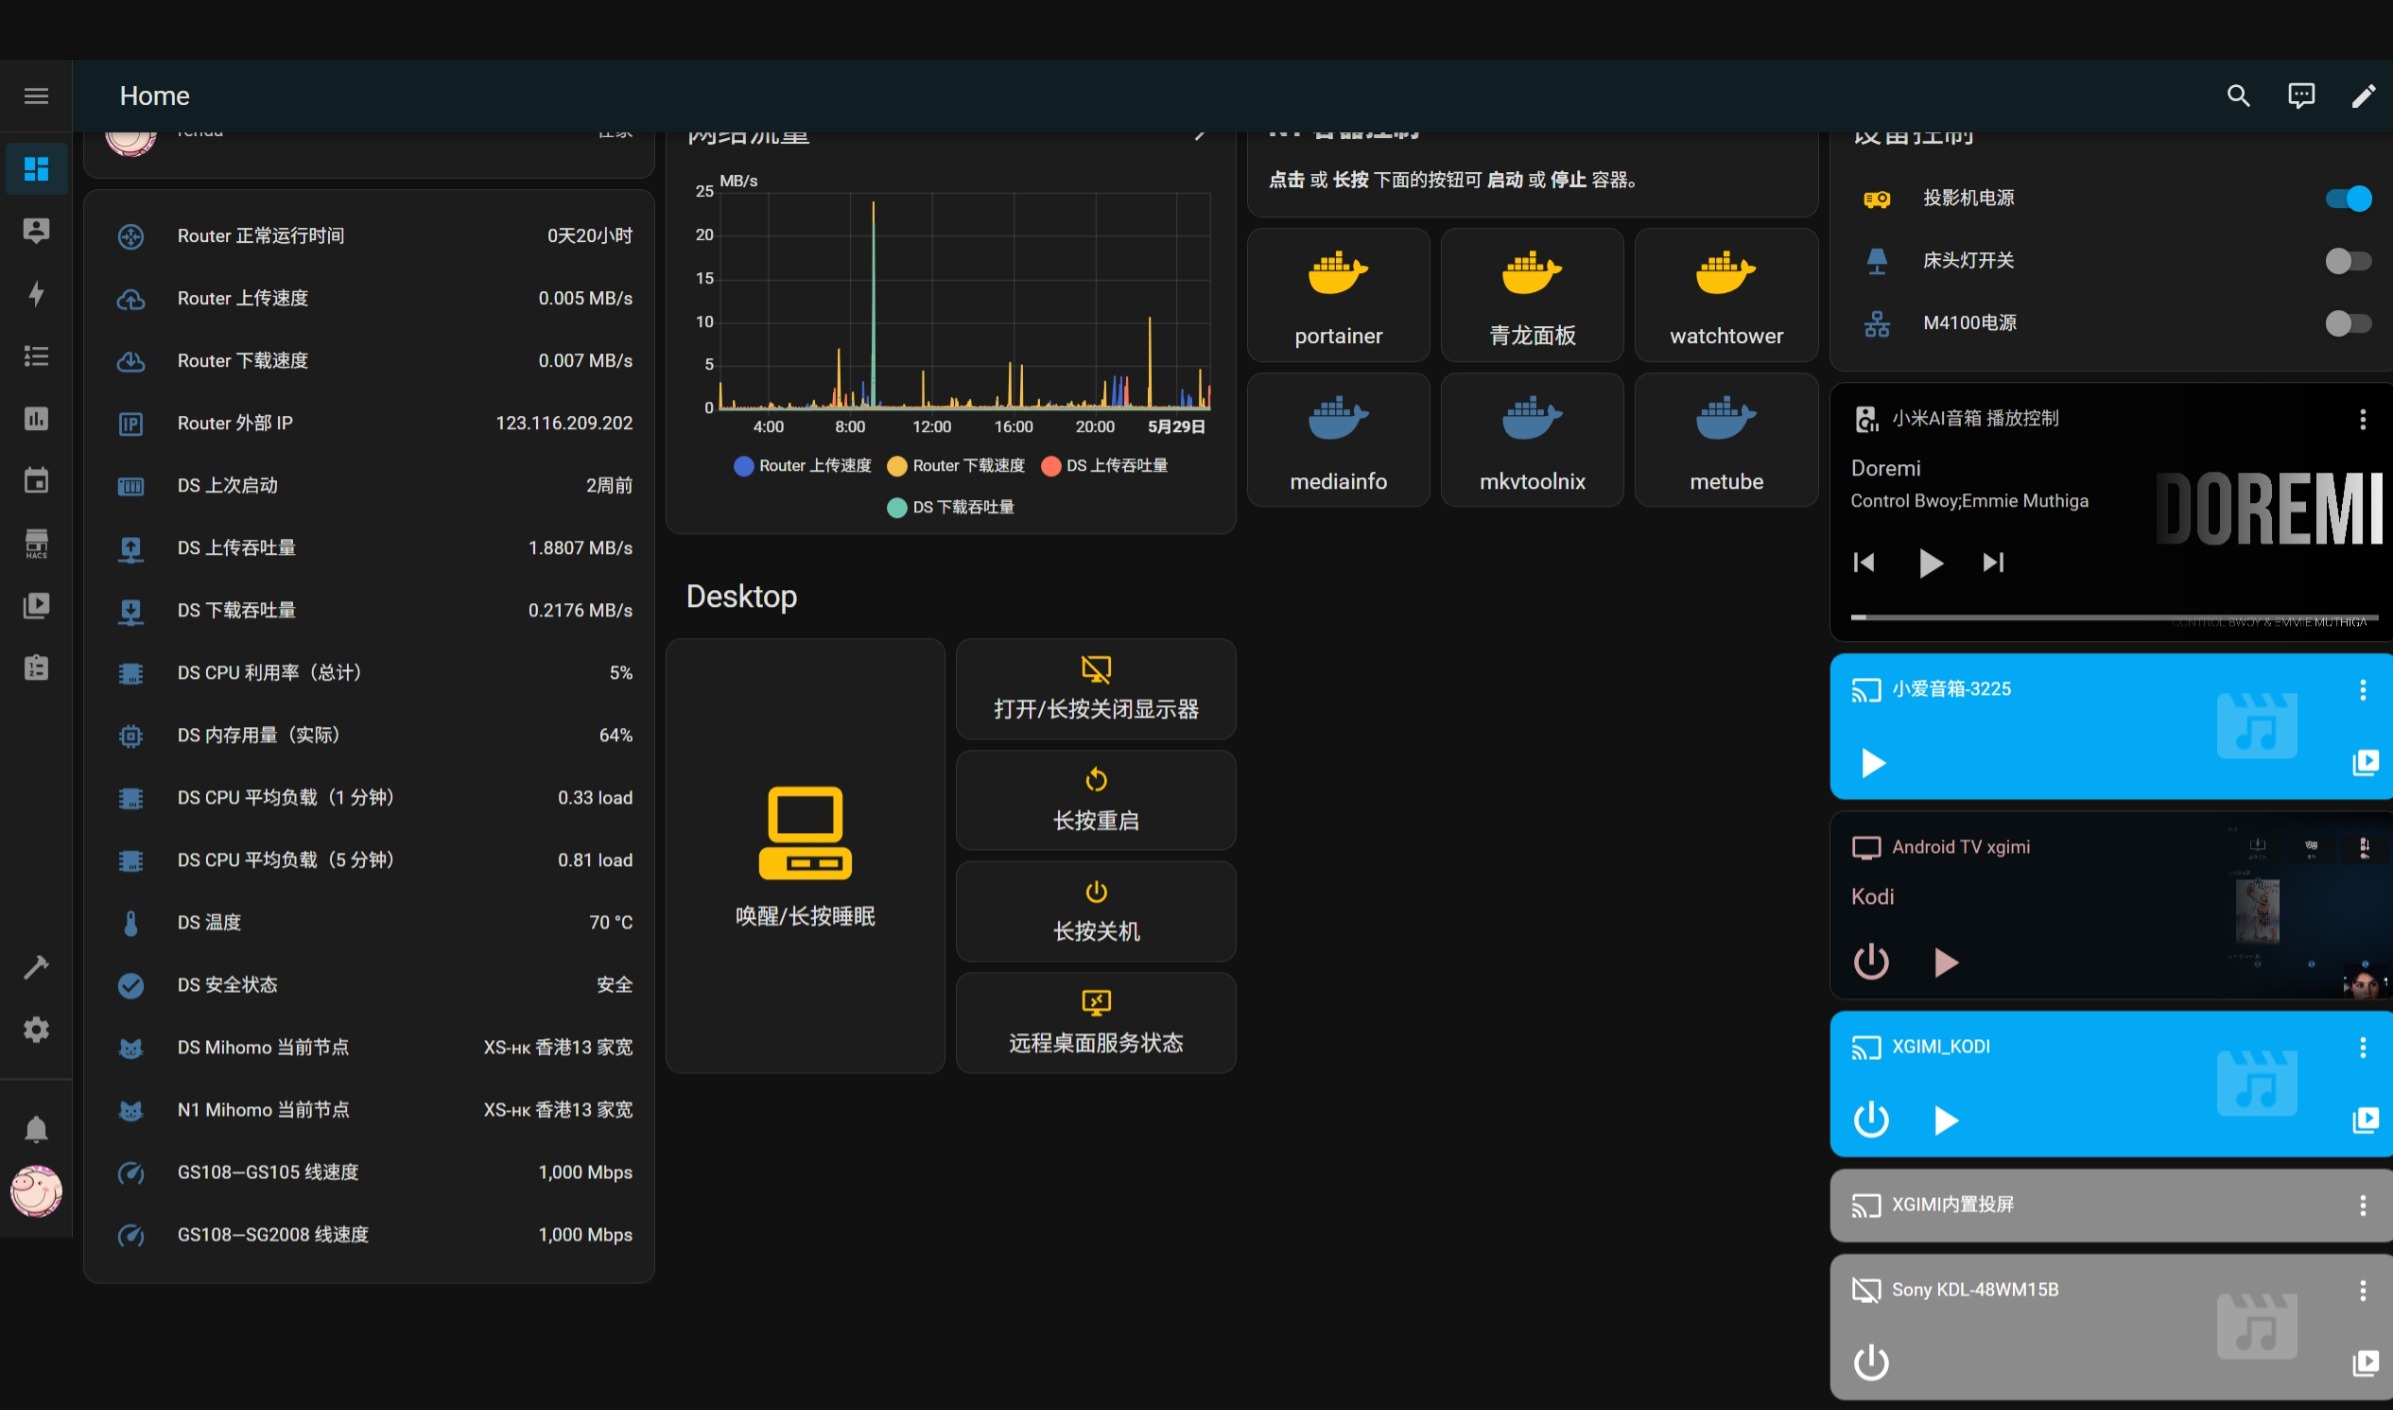Image resolution: width=2393 pixels, height=1410 pixels.
Task: Turn off 投影机电源 switch
Action: coord(2348,198)
